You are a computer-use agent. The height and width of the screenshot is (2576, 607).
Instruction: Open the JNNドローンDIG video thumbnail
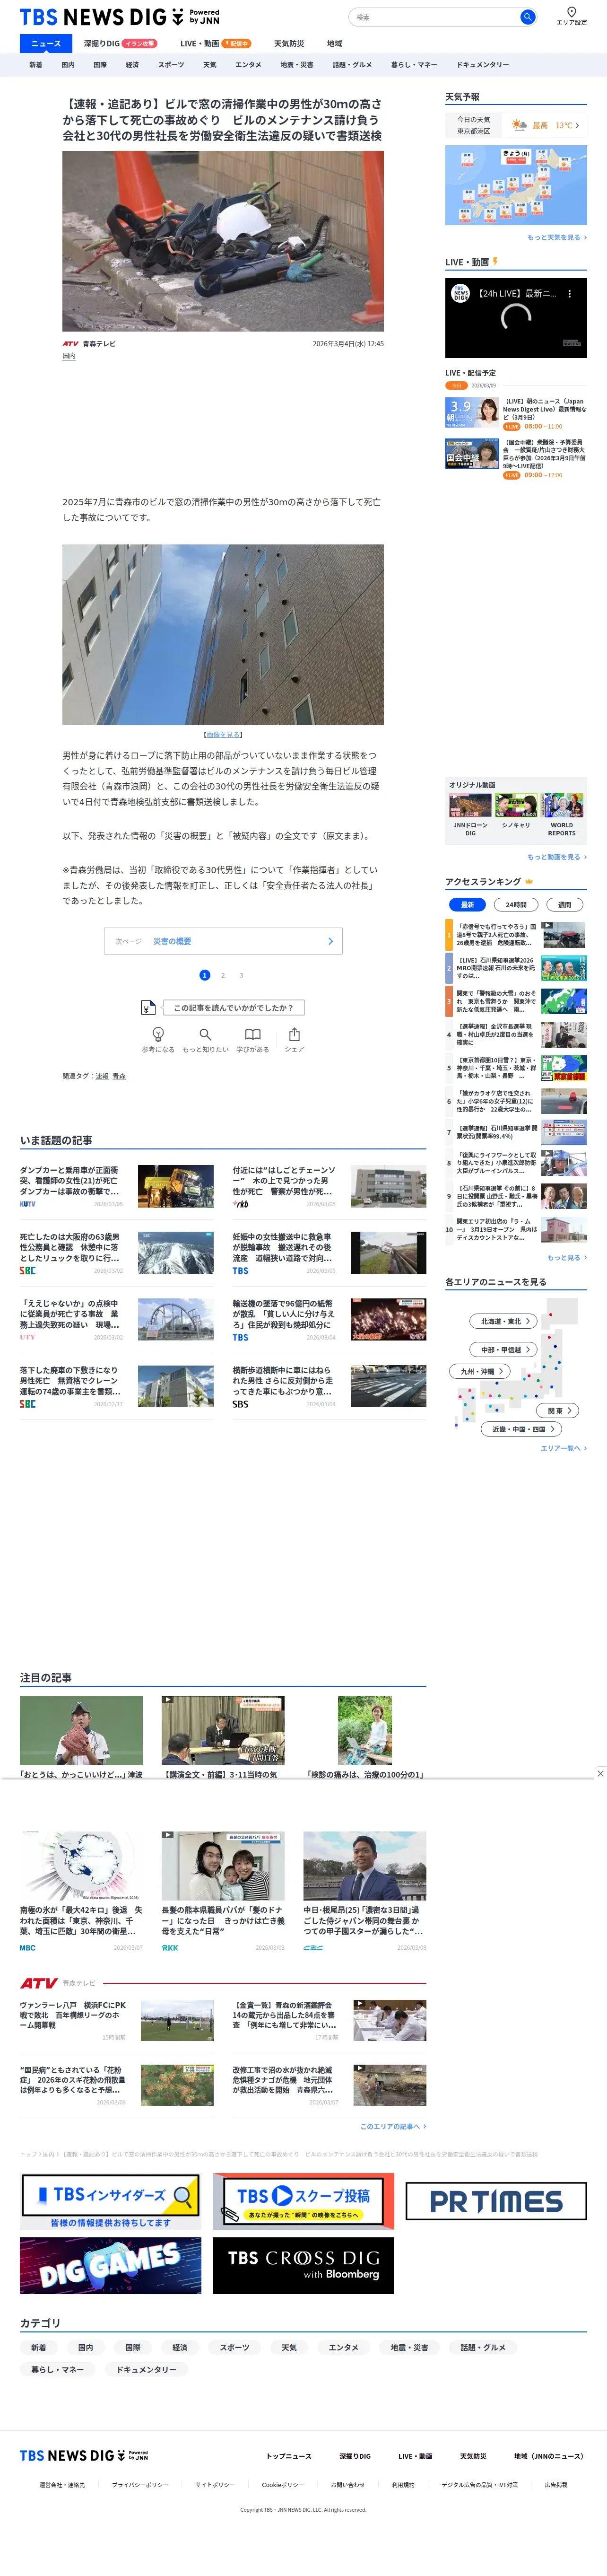(x=470, y=806)
